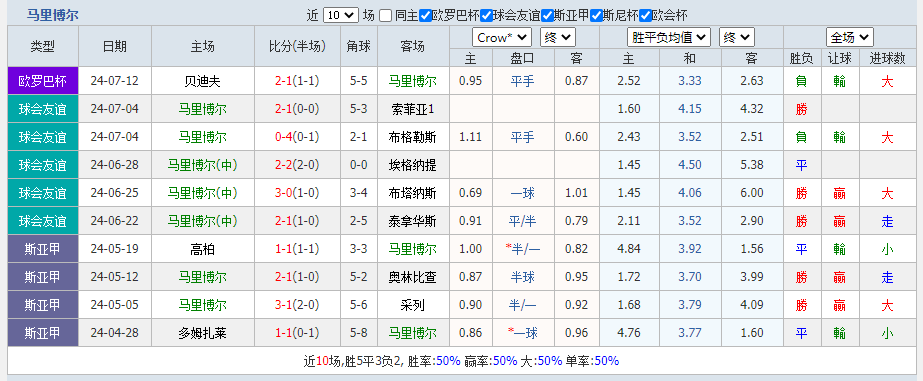923x381 pixels.
Task: Click the 2-1(1-1) score on 24-07-12
Action: [x=297, y=81]
